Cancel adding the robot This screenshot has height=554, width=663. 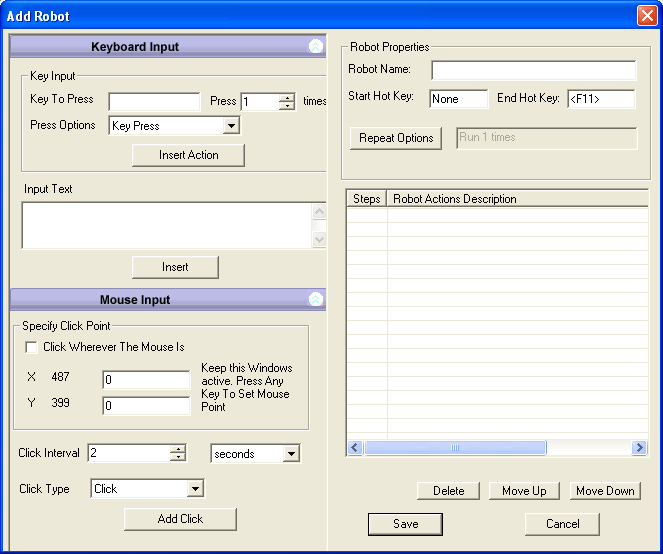(x=562, y=524)
